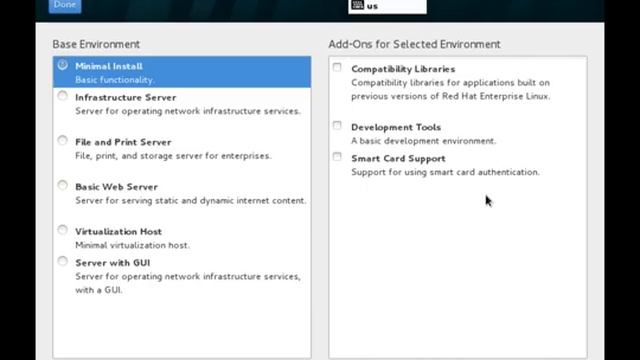Click the Compatibility Libraries title text
The width and height of the screenshot is (640, 360).
[x=403, y=69]
